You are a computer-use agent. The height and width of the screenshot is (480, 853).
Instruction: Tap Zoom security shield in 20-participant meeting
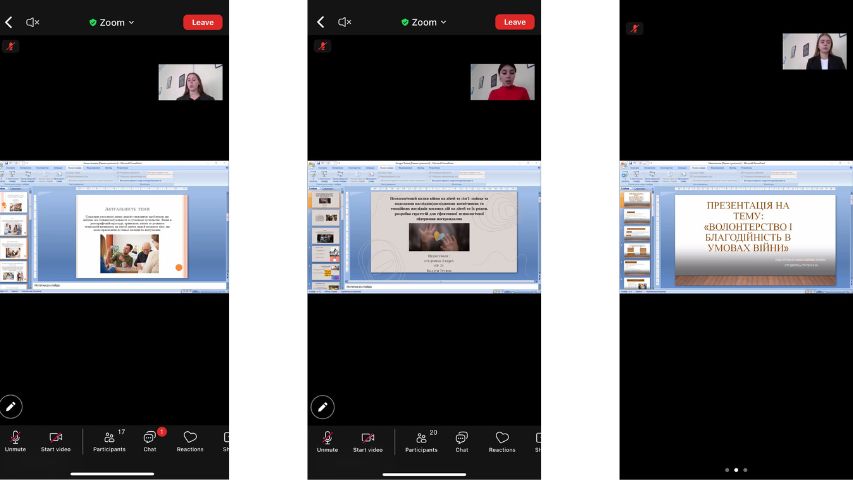point(405,22)
